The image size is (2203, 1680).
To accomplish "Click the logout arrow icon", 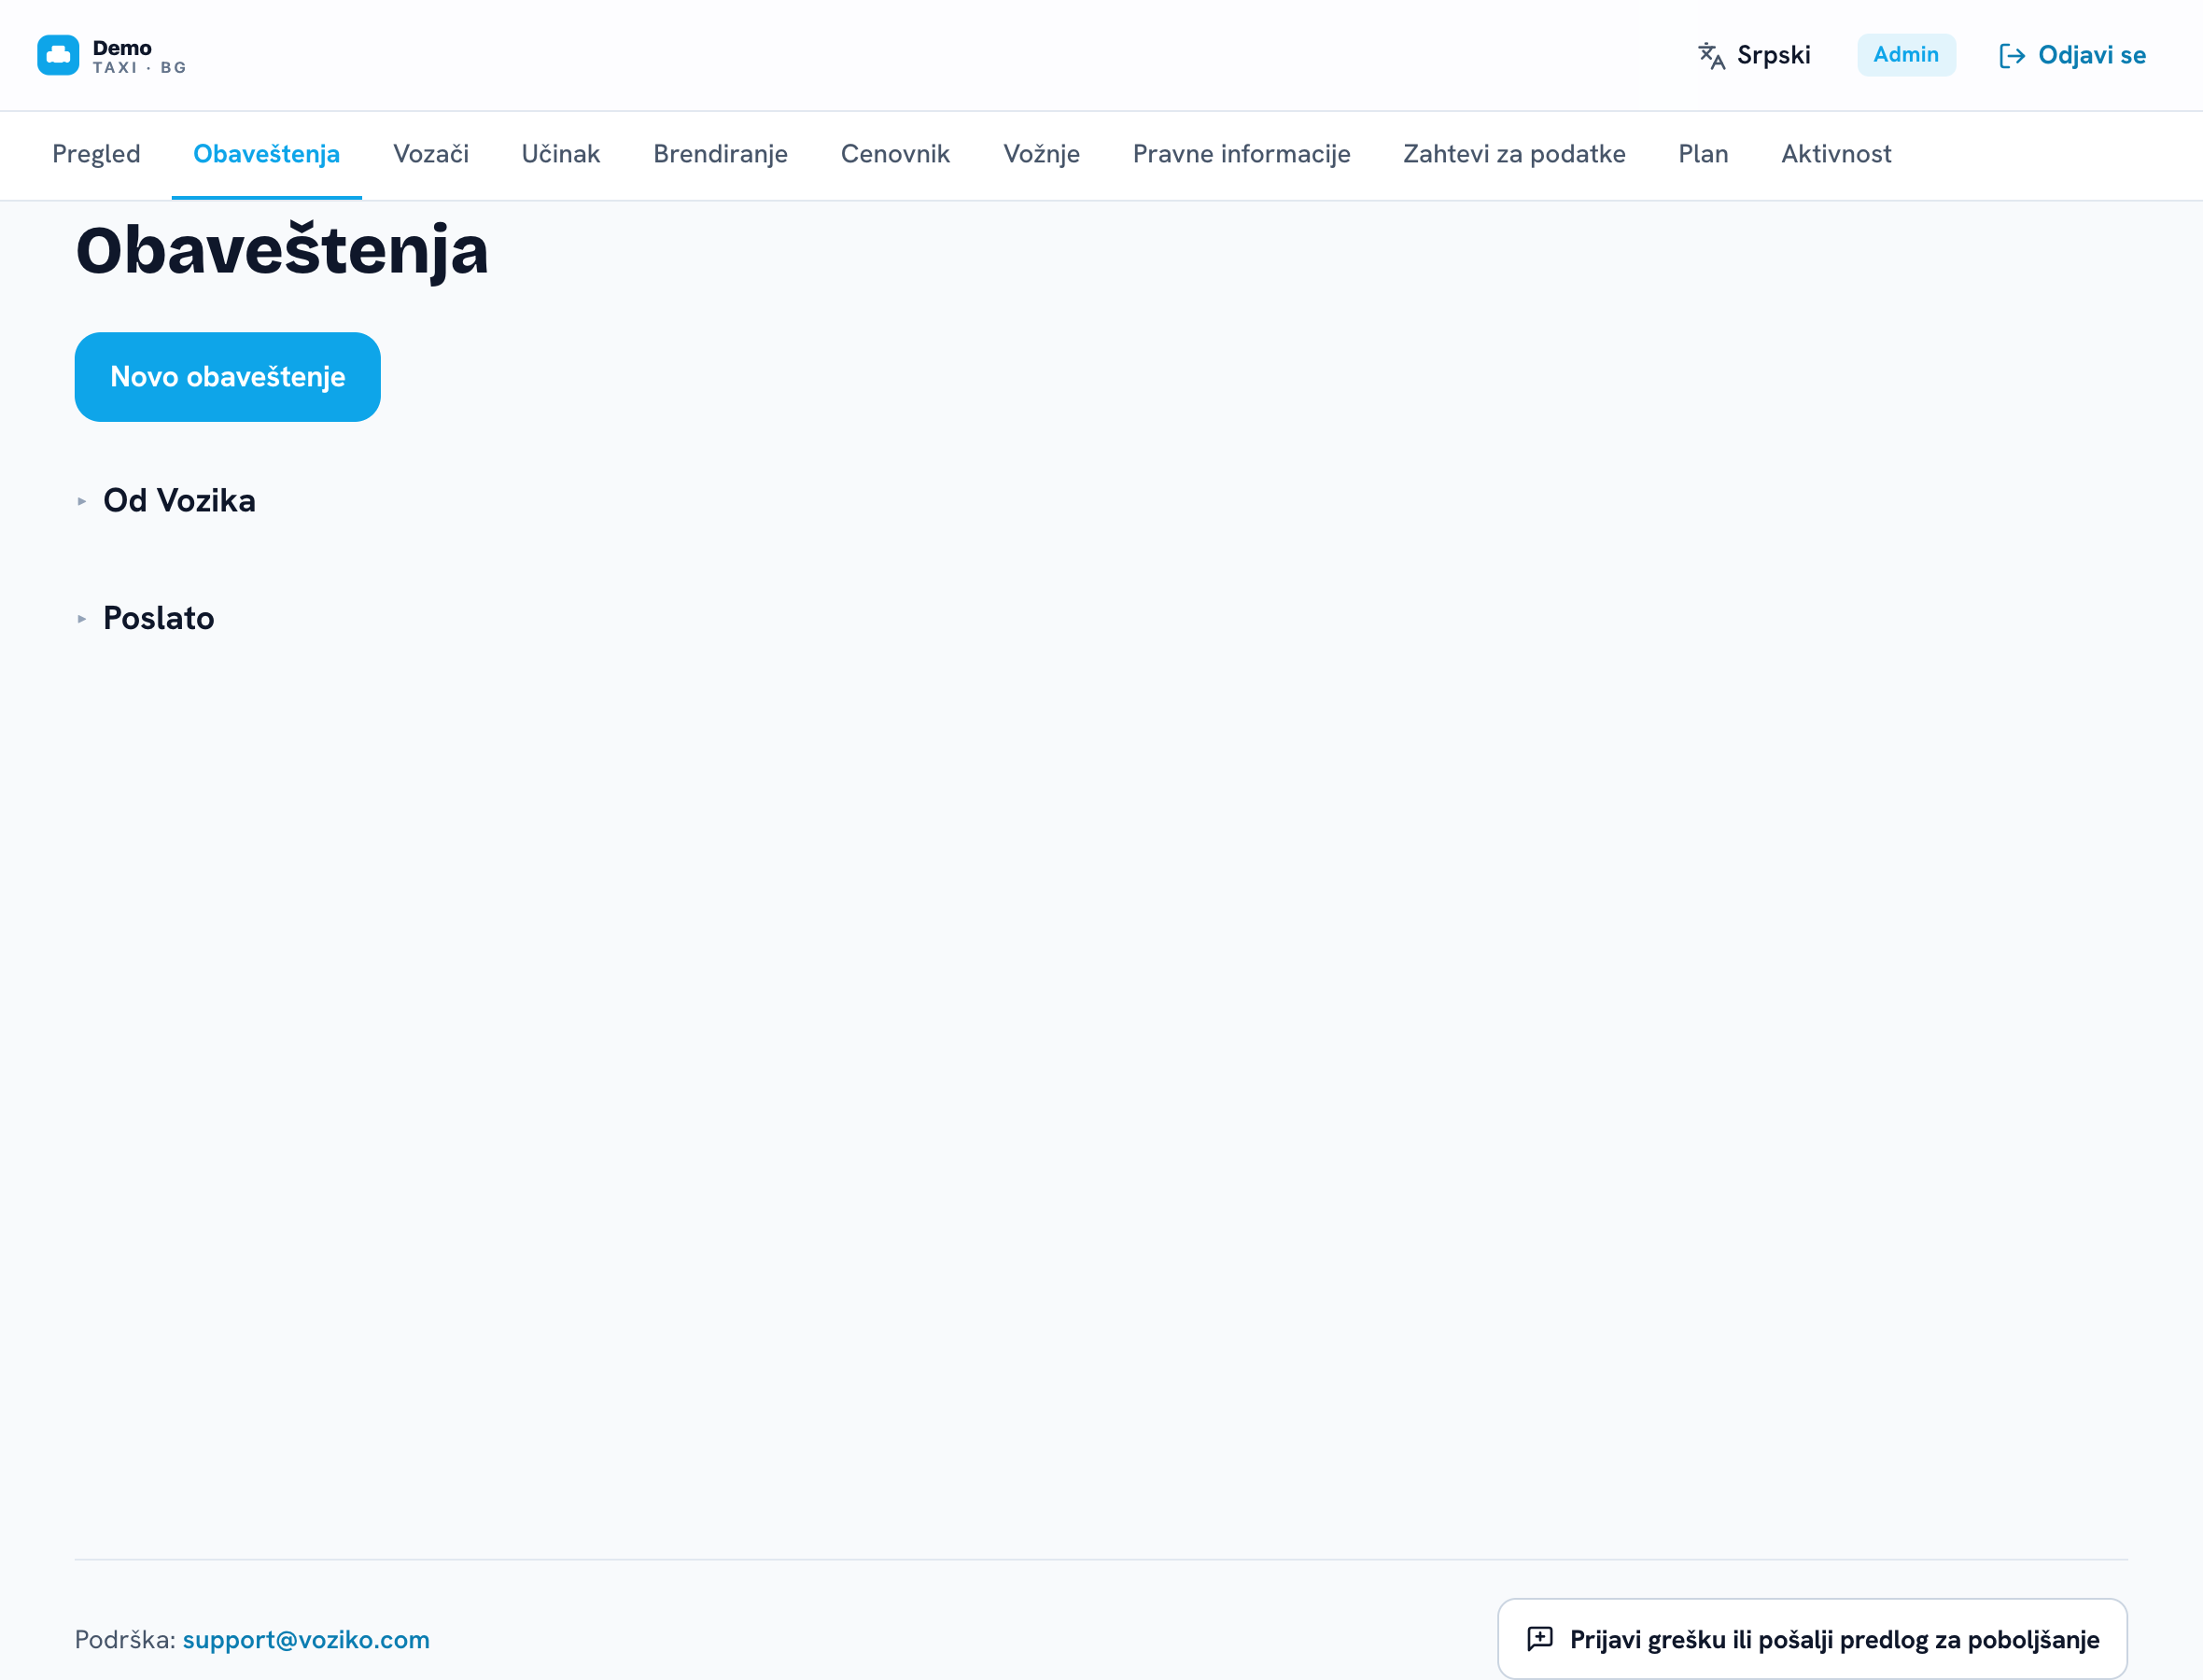I will [x=2012, y=56].
